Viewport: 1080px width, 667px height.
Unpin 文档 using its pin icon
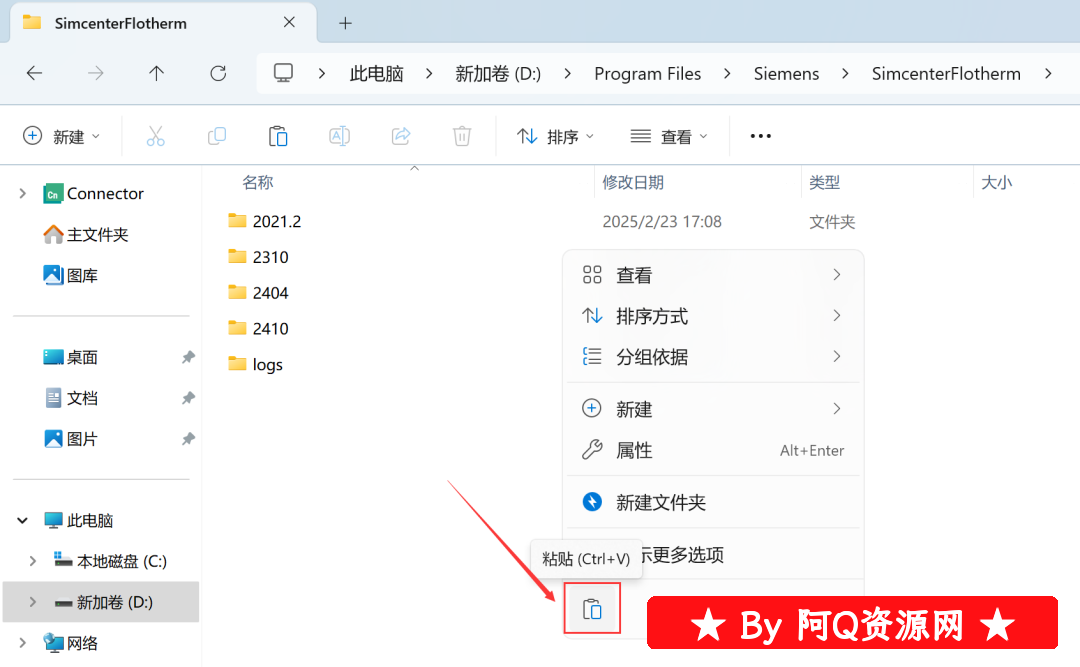pyautogui.click(x=188, y=398)
